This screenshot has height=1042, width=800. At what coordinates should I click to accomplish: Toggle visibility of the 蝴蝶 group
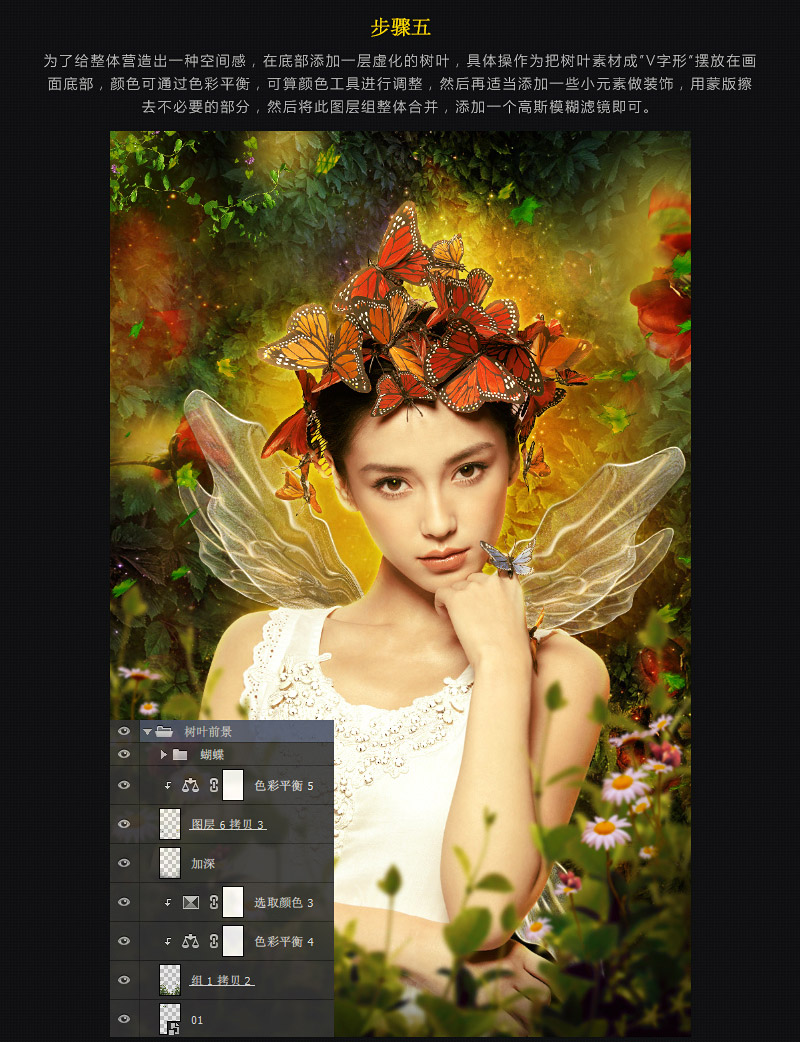point(124,754)
